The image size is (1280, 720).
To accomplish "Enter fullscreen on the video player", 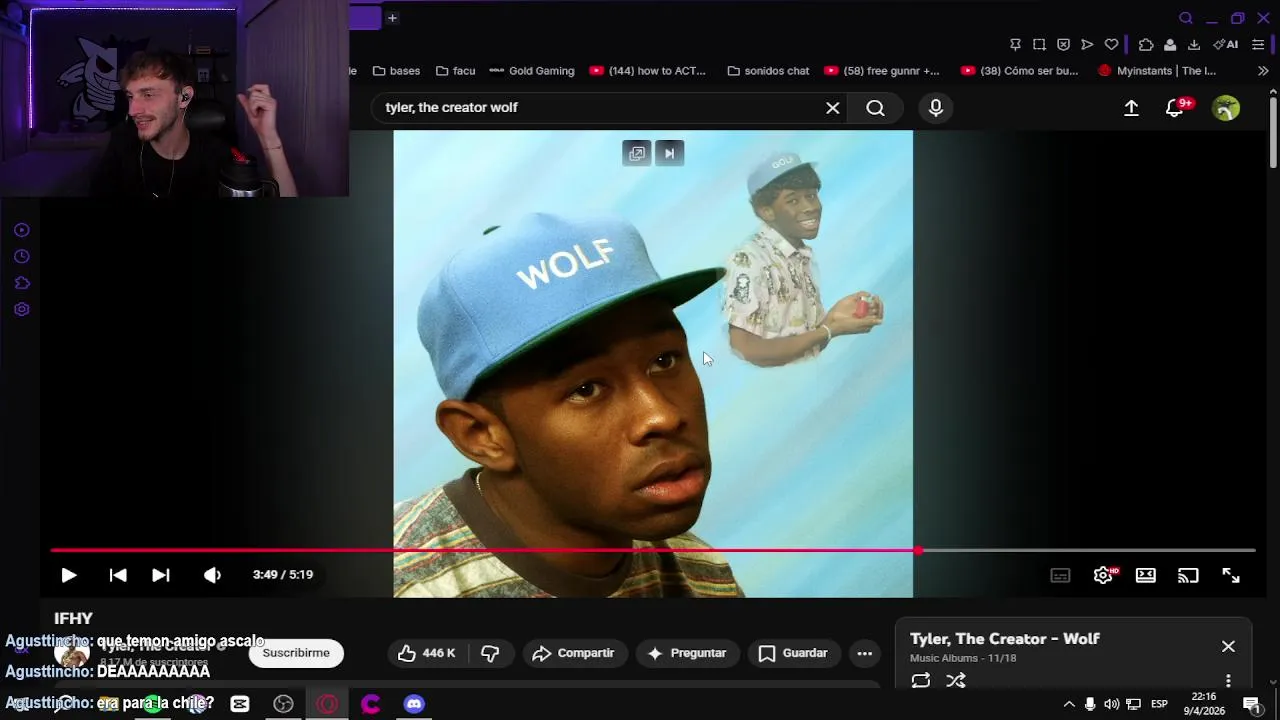I will pos(1231,575).
